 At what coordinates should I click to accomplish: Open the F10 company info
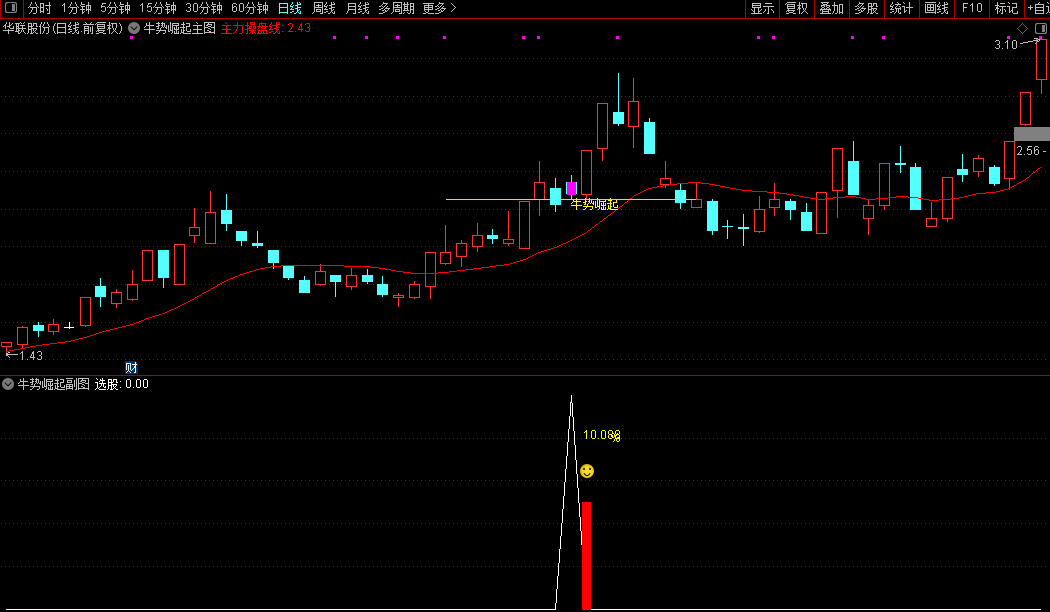point(972,8)
